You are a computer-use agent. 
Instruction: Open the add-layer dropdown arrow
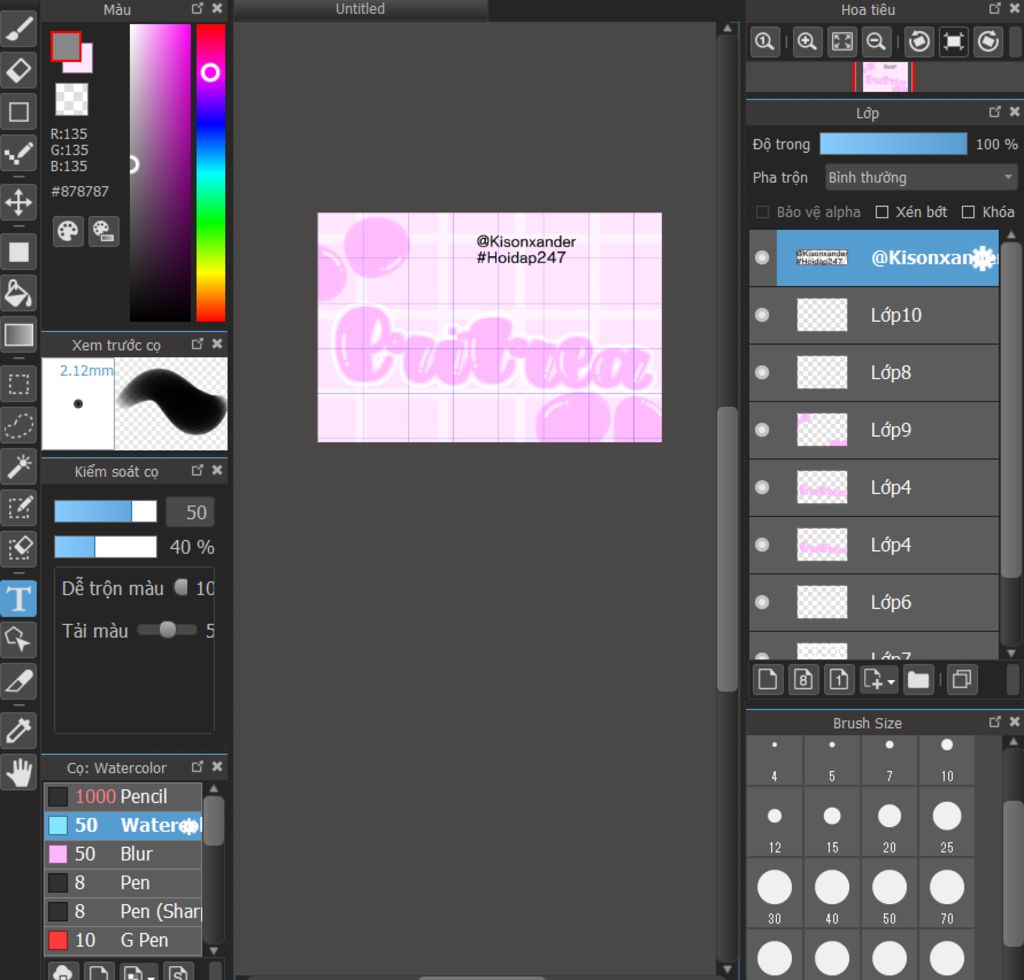click(891, 682)
